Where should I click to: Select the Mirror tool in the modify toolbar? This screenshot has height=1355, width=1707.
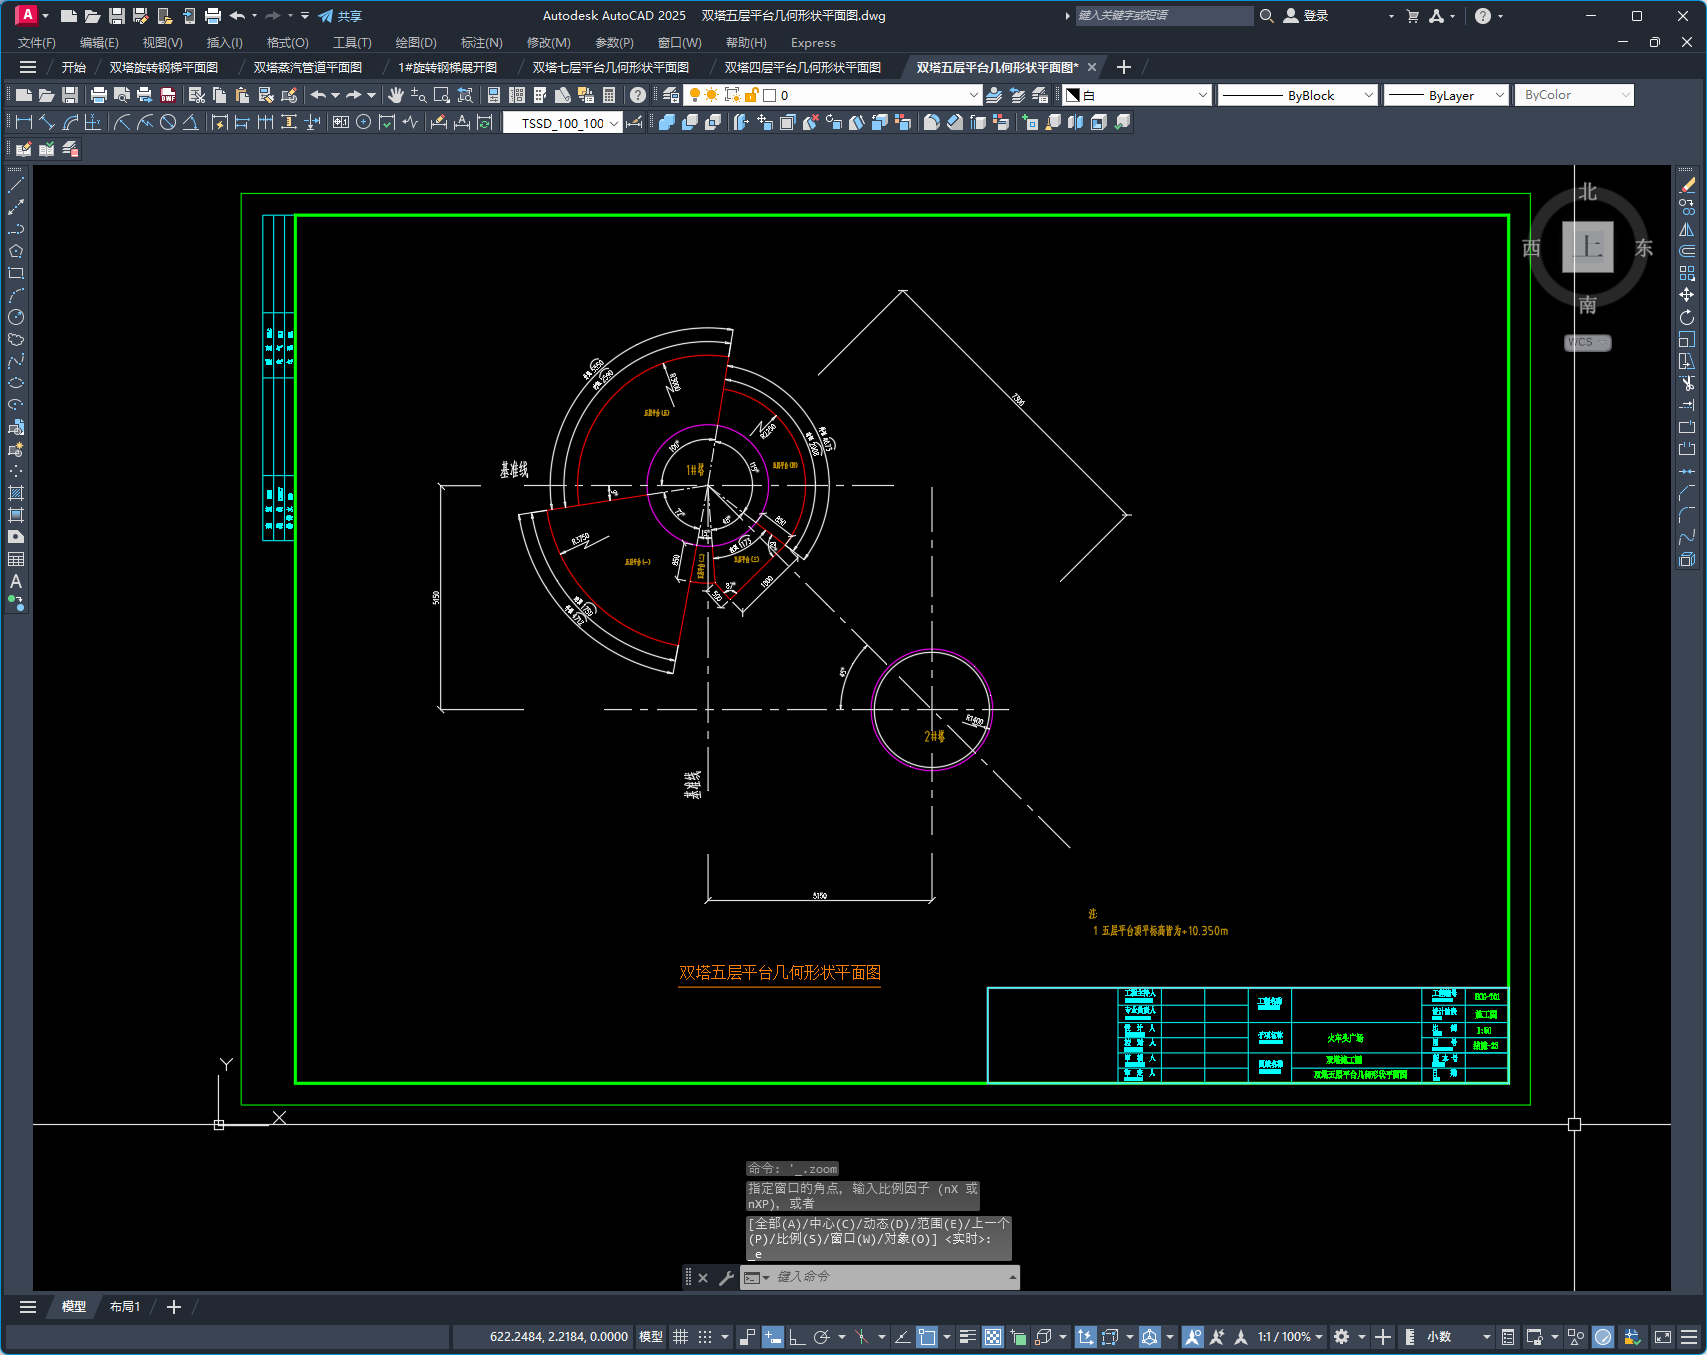point(1687,229)
